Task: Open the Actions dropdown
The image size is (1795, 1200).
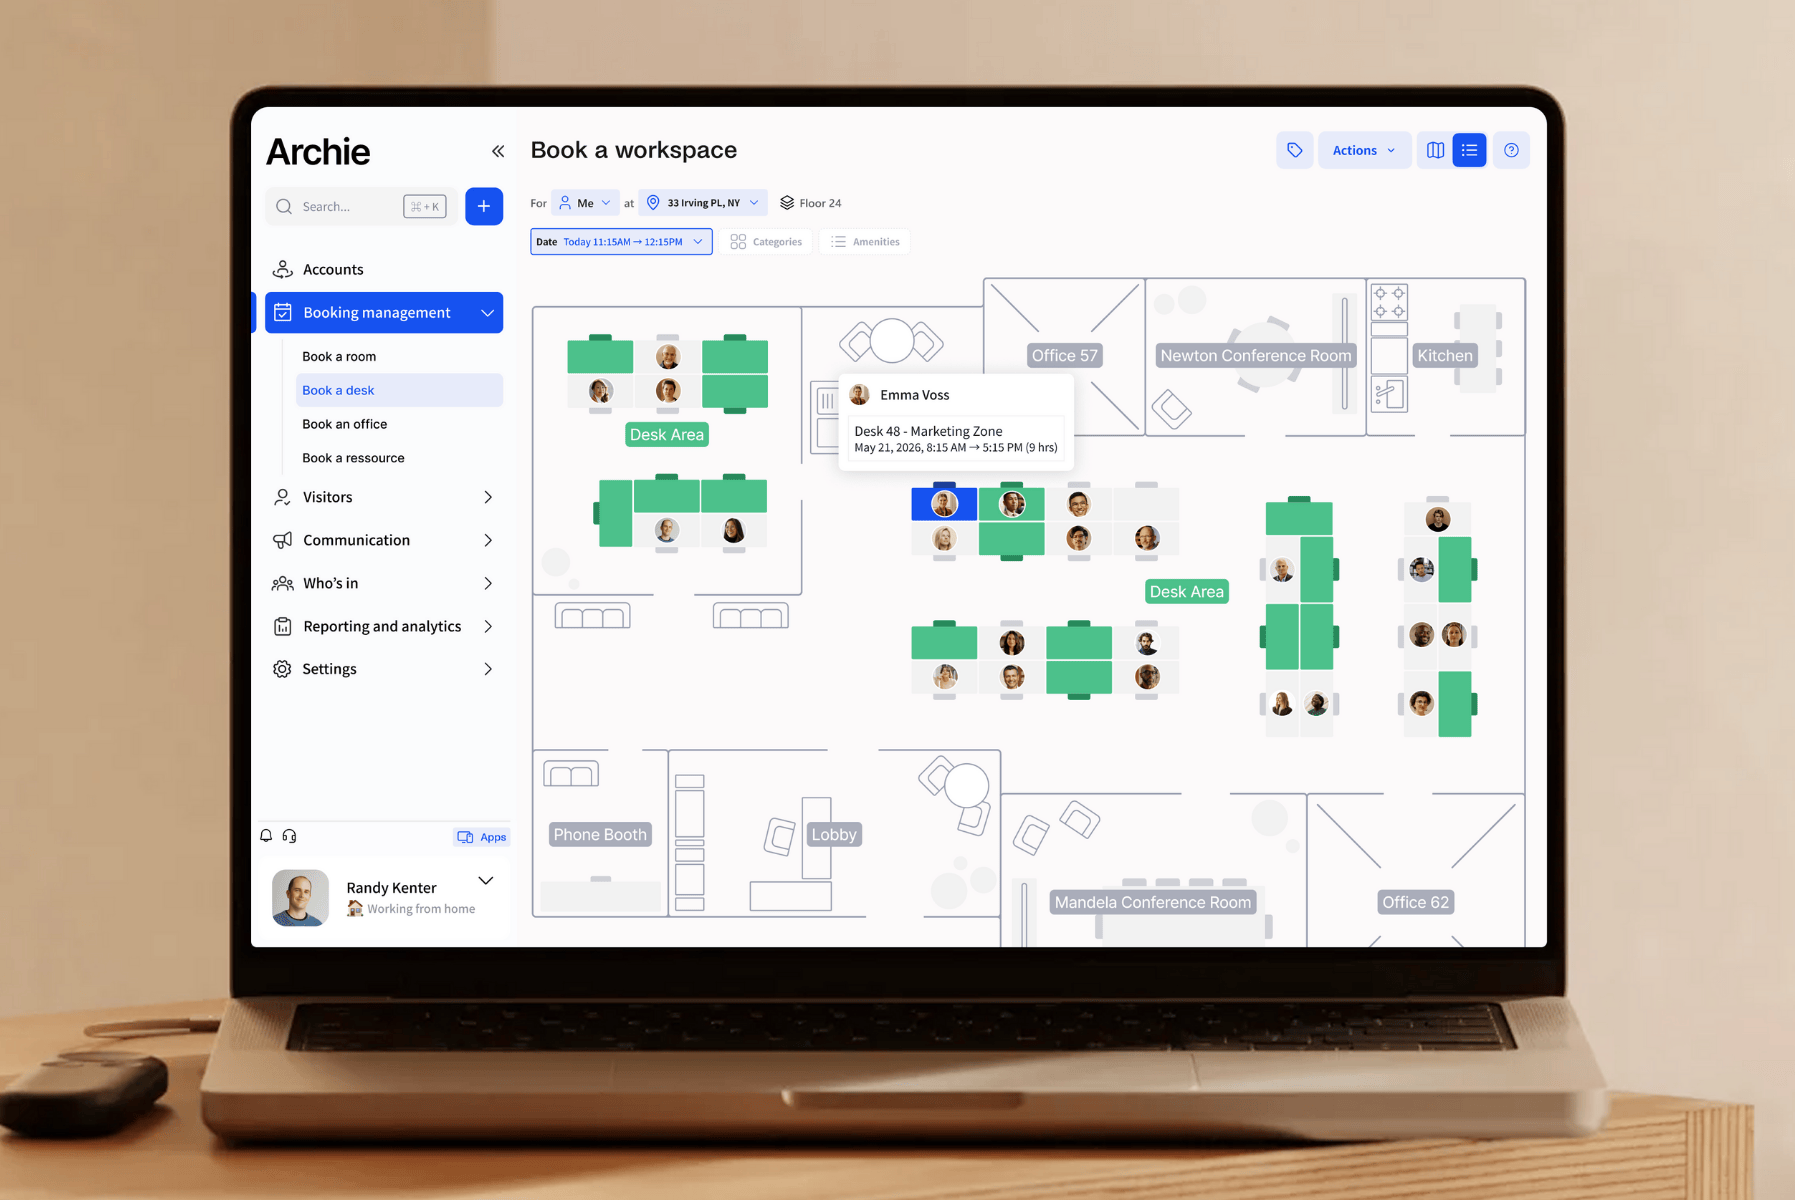Action: click(x=1364, y=150)
